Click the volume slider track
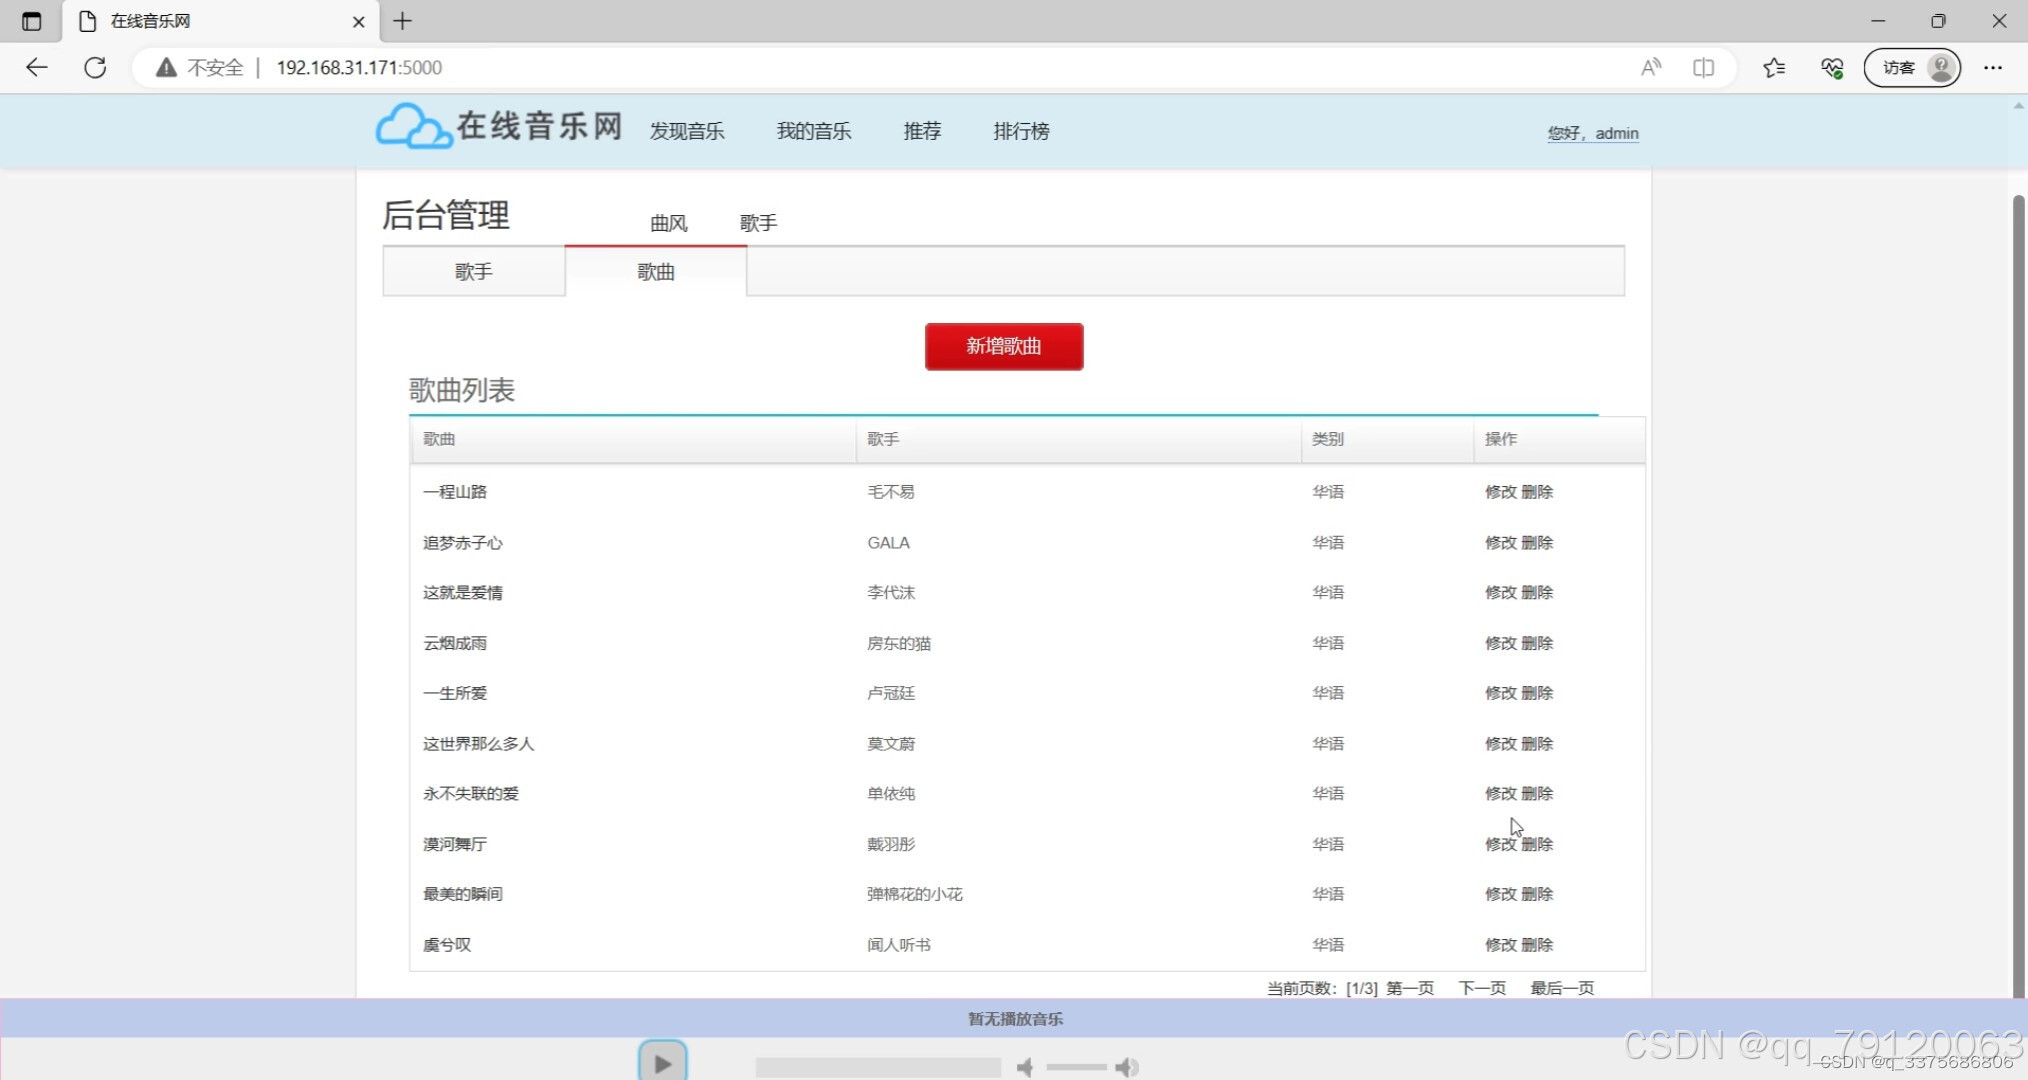This screenshot has width=2028, height=1080. (1075, 1067)
